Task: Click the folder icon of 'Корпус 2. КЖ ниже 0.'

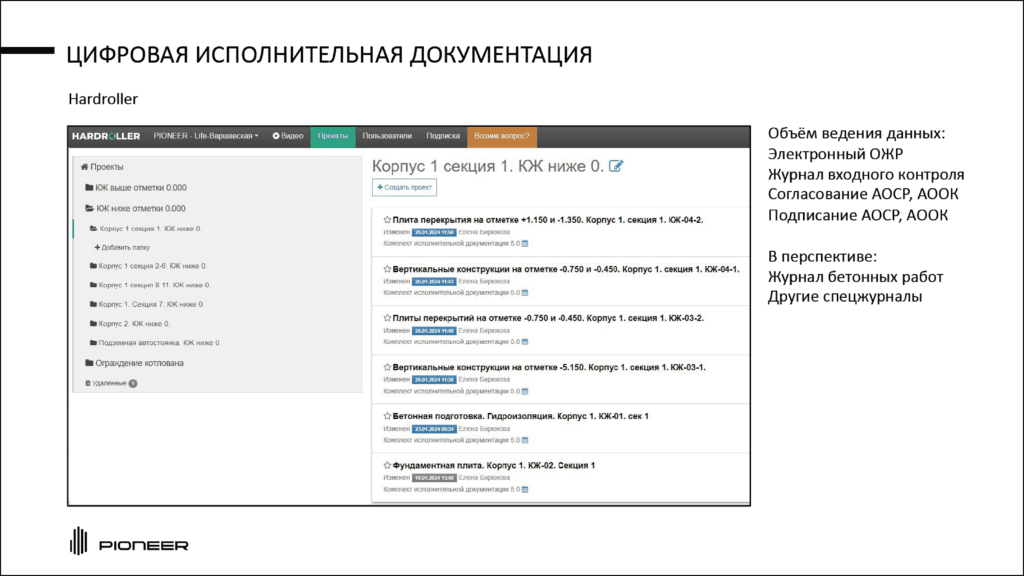Action: click(93, 323)
